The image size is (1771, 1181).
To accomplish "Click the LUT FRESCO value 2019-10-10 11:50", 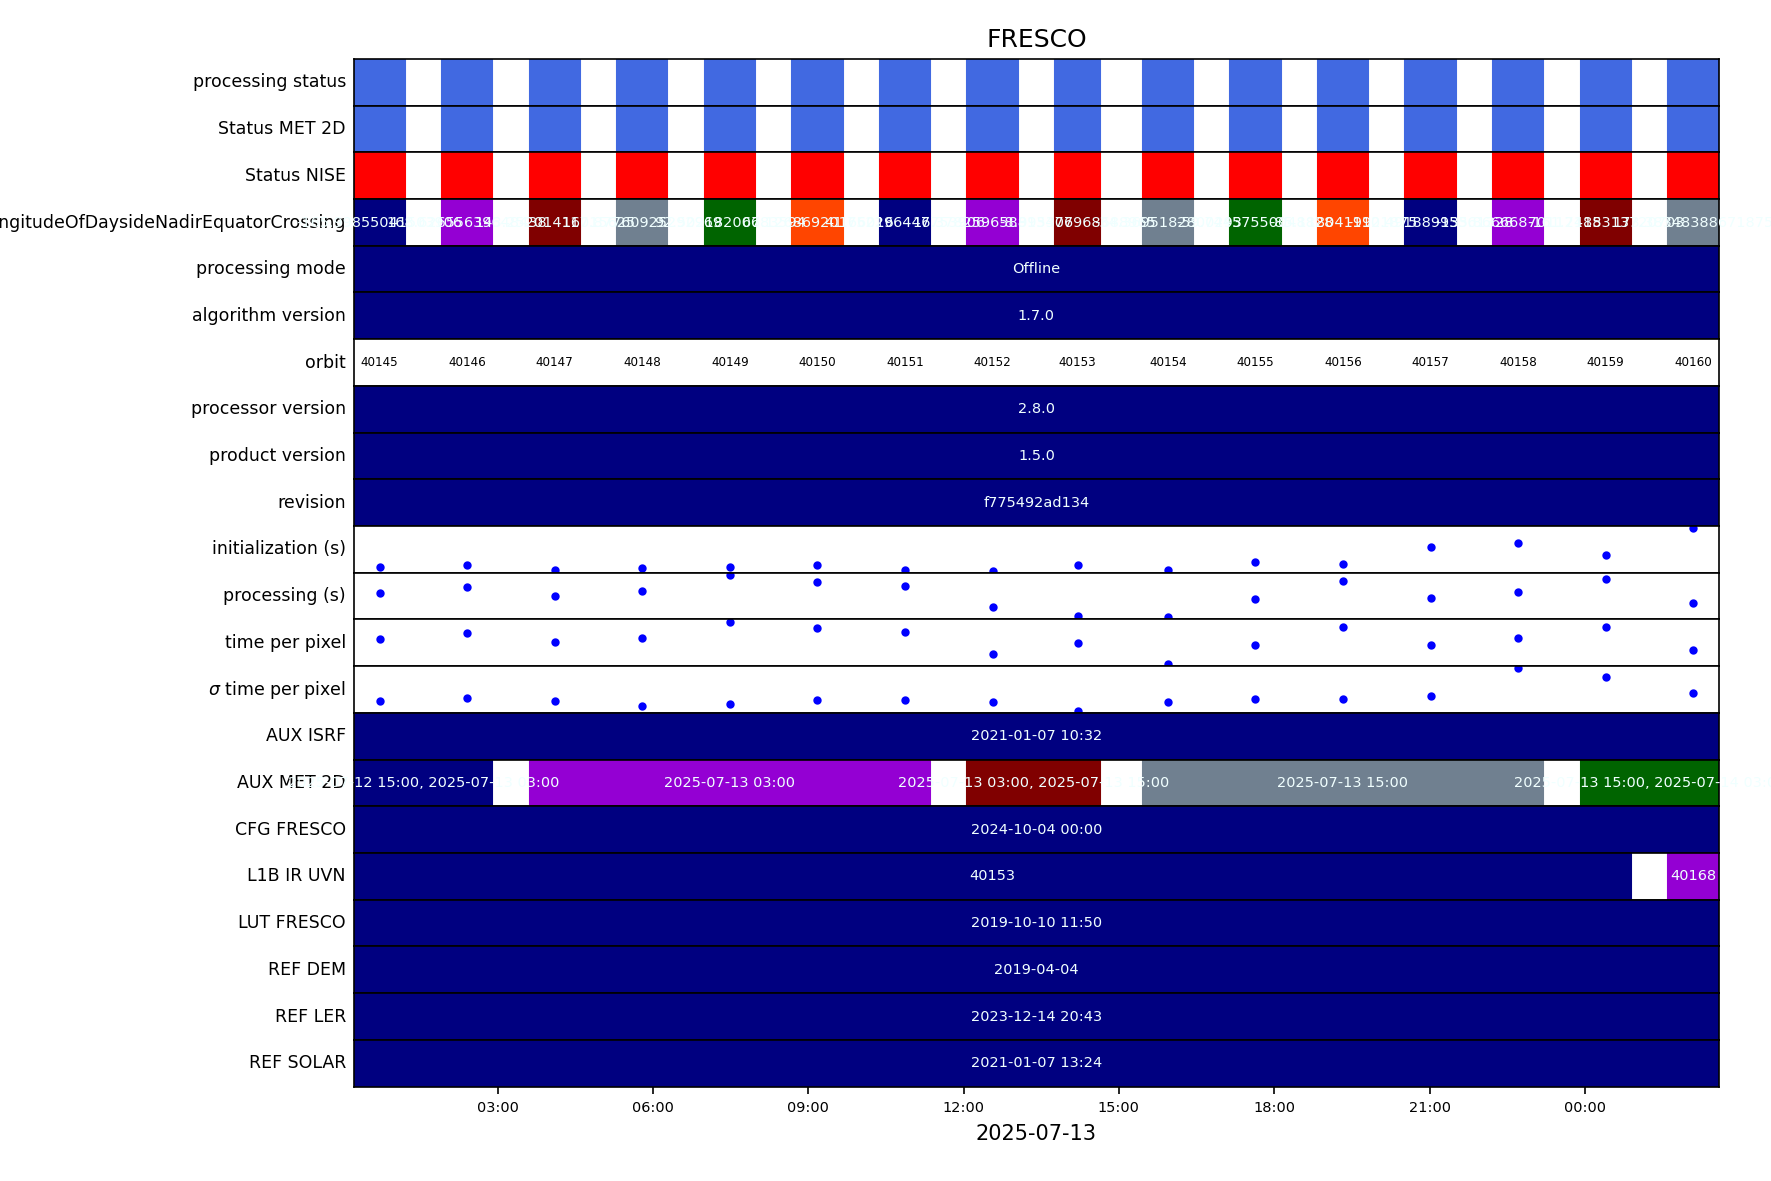I will click(x=1036, y=922).
